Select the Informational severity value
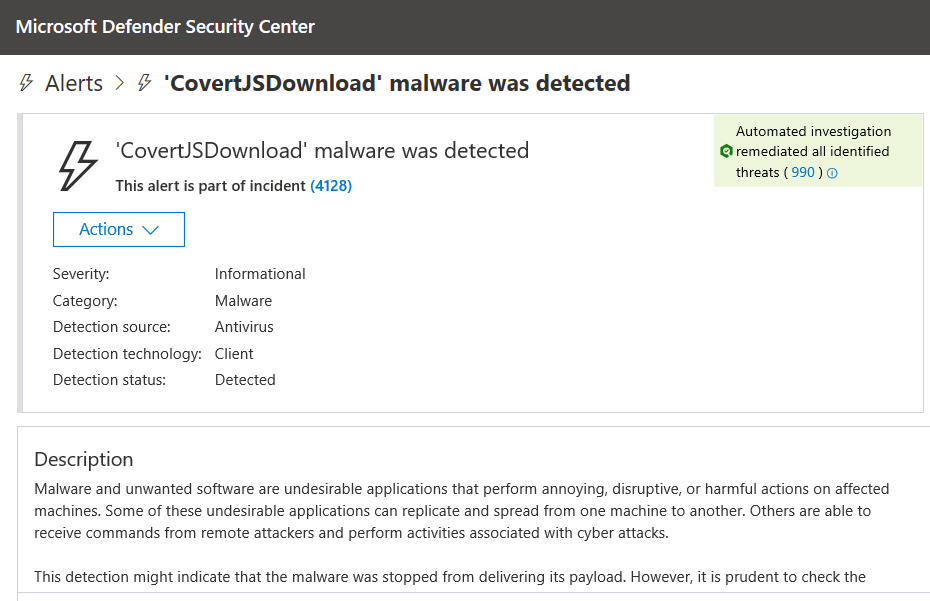930x601 pixels. pyautogui.click(x=260, y=274)
